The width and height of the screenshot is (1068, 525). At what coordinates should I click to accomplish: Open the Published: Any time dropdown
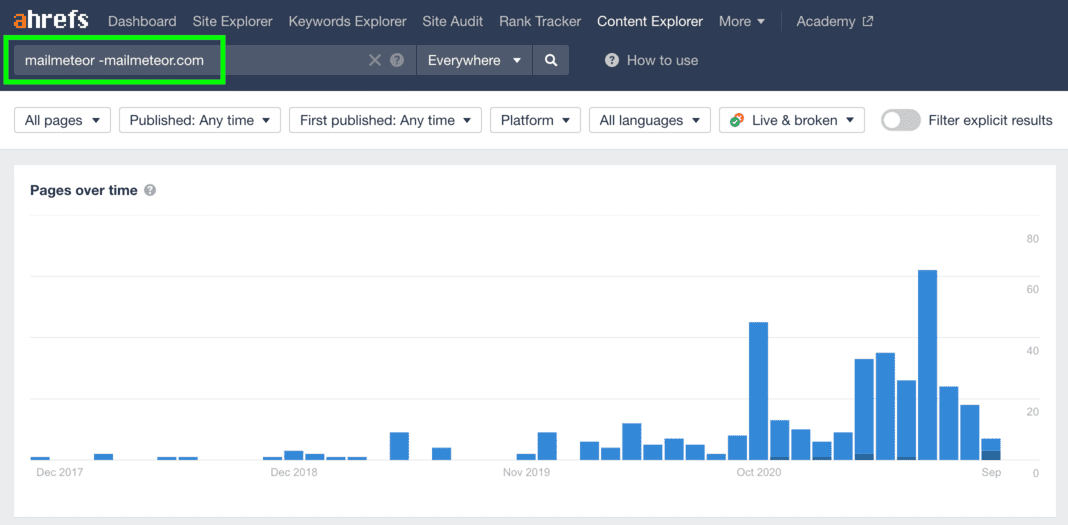pos(200,121)
